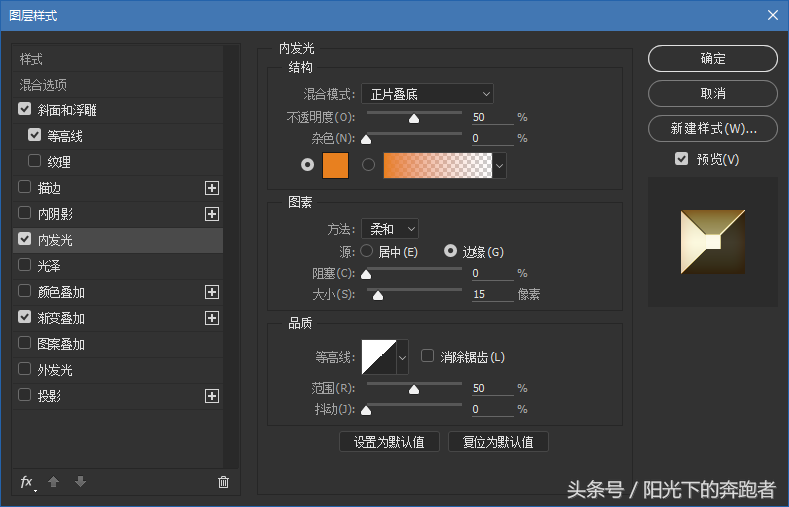Click the 确定 button
This screenshot has height=507, width=789.
click(713, 58)
